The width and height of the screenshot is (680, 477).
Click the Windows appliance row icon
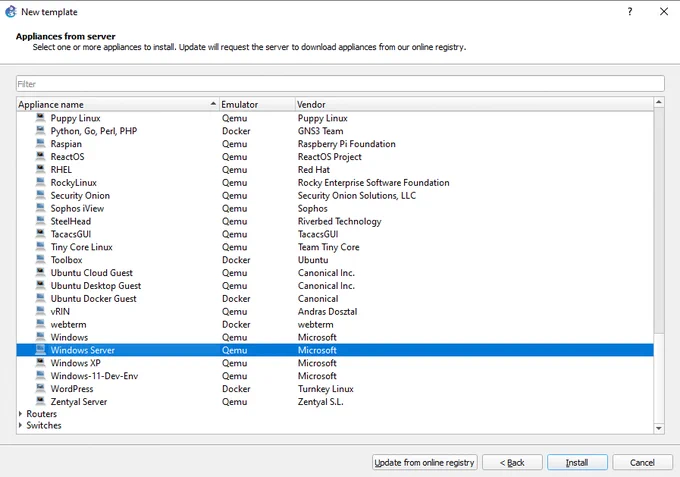(40, 337)
